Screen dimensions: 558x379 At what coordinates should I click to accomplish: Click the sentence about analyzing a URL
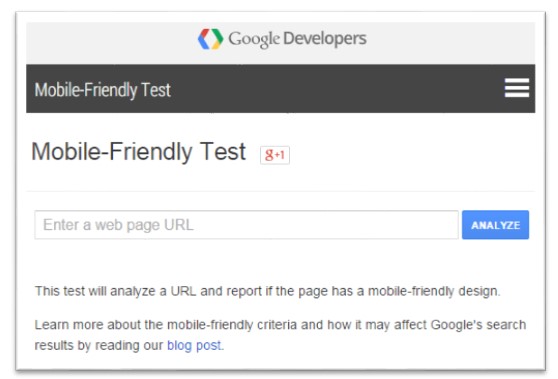tap(267, 291)
